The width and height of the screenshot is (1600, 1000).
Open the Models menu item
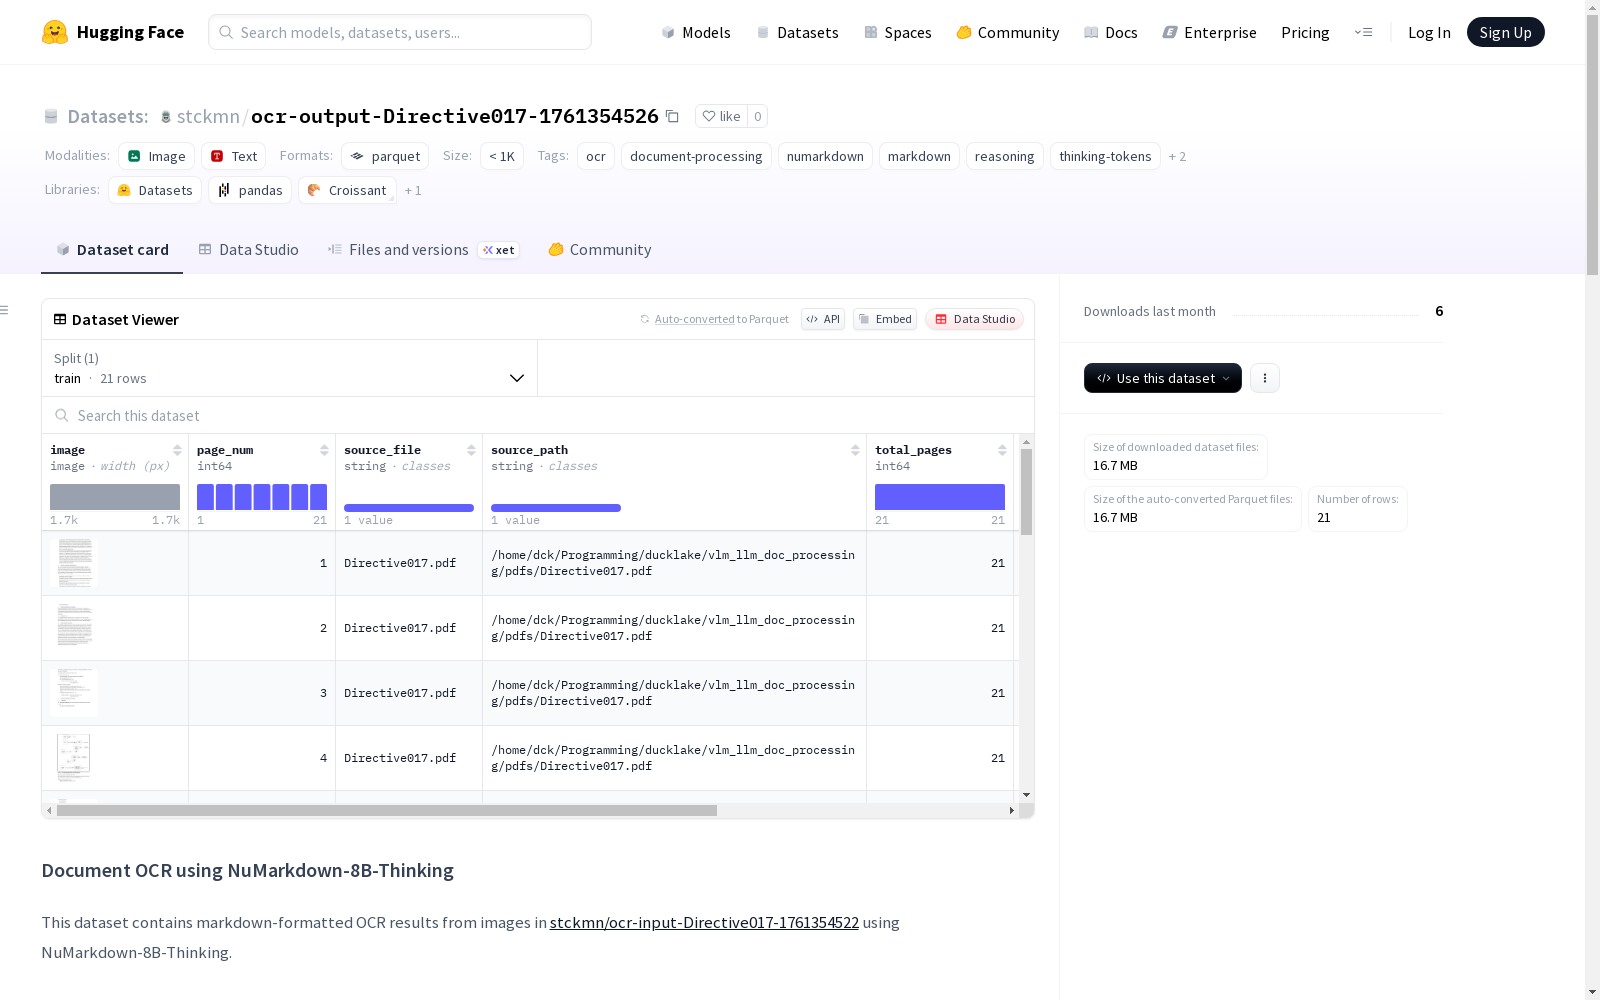click(696, 32)
